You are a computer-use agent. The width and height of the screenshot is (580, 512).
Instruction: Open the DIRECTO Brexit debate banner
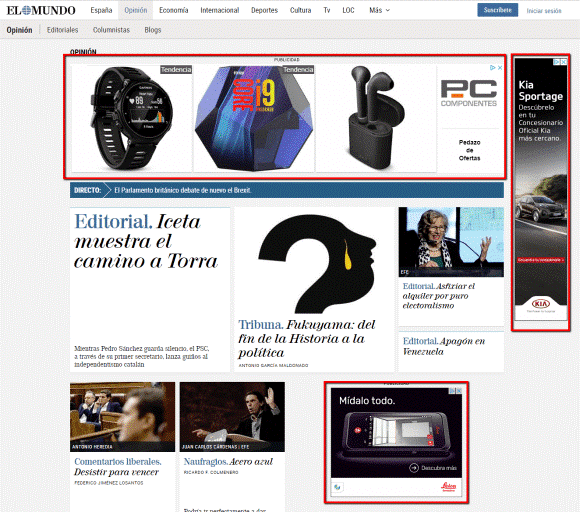[287, 190]
